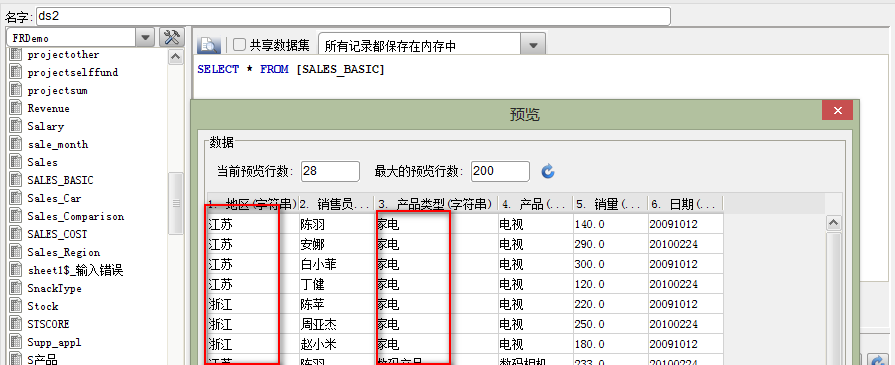Click the Stock table icon

(x=16, y=306)
